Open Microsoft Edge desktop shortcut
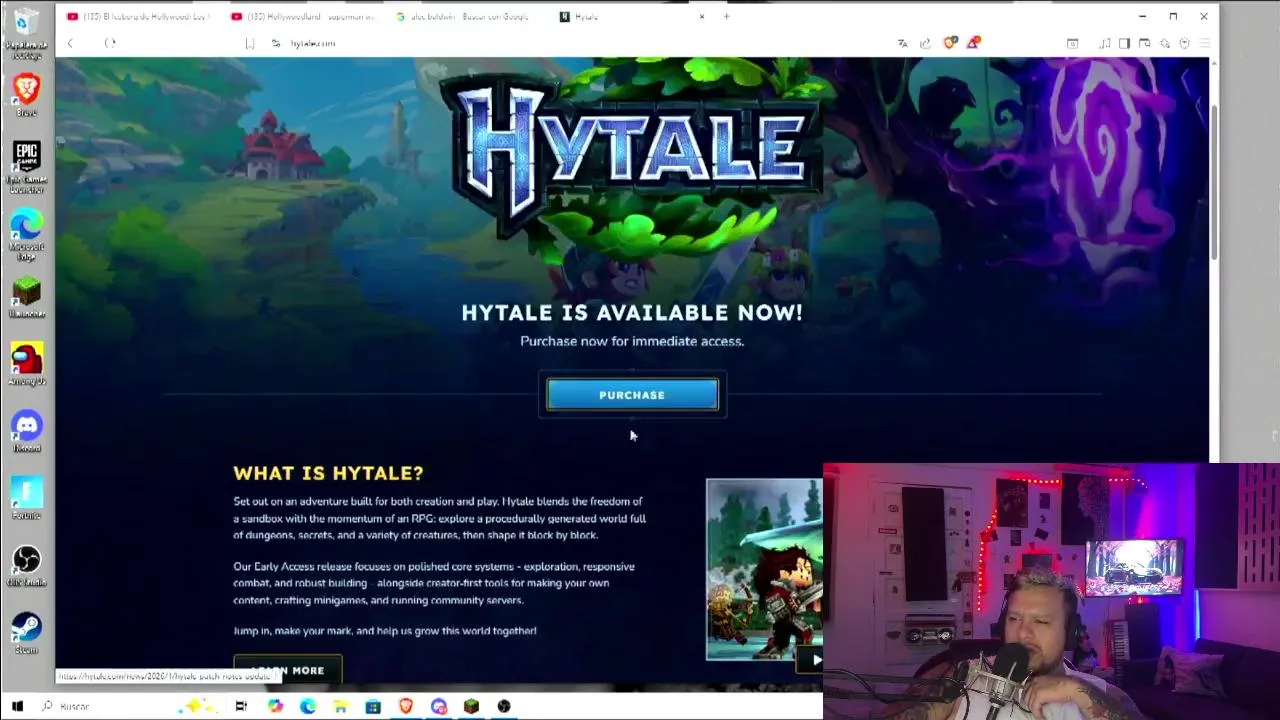Image resolution: width=1280 pixels, height=720 pixels. tap(26, 234)
